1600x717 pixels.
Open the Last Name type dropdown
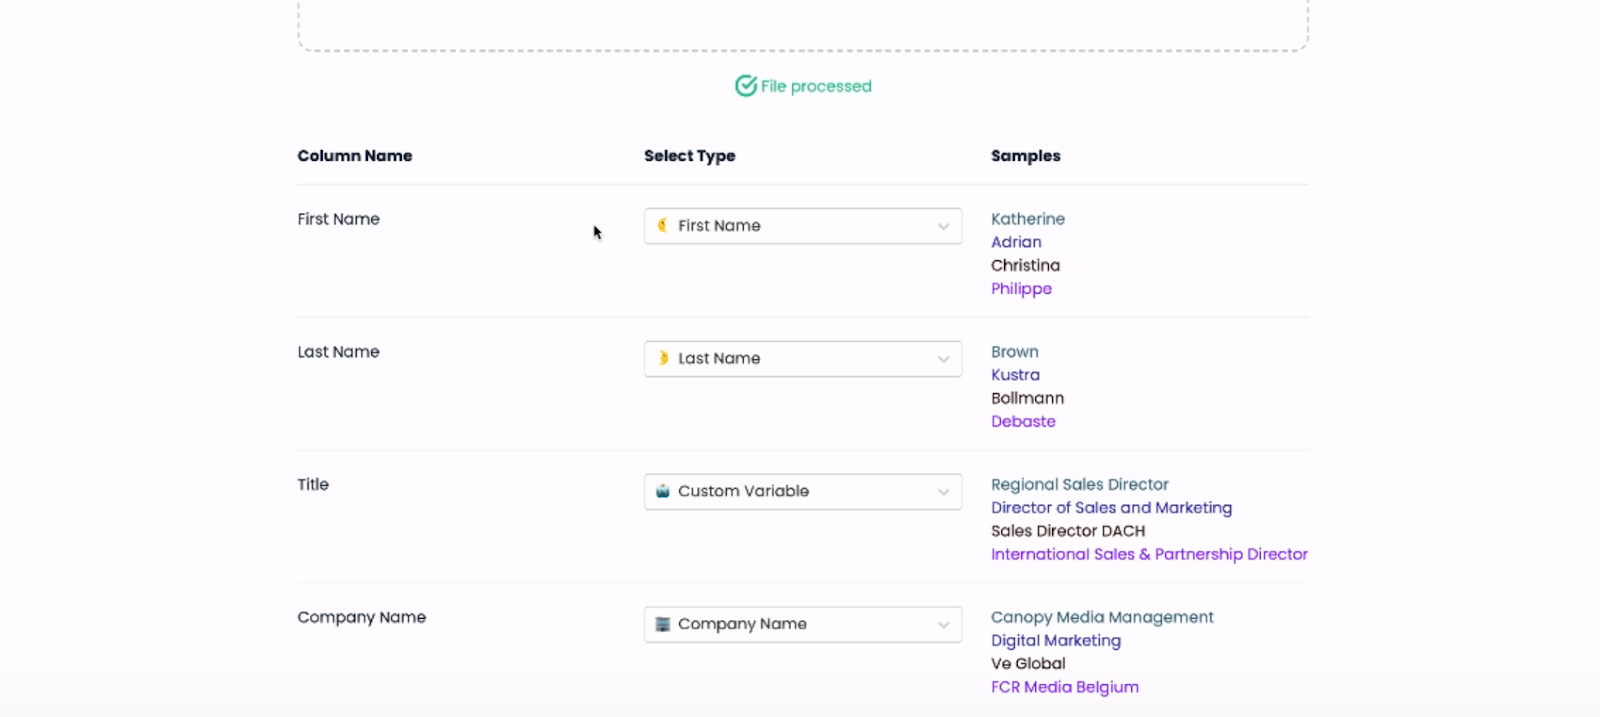pyautogui.click(x=802, y=359)
